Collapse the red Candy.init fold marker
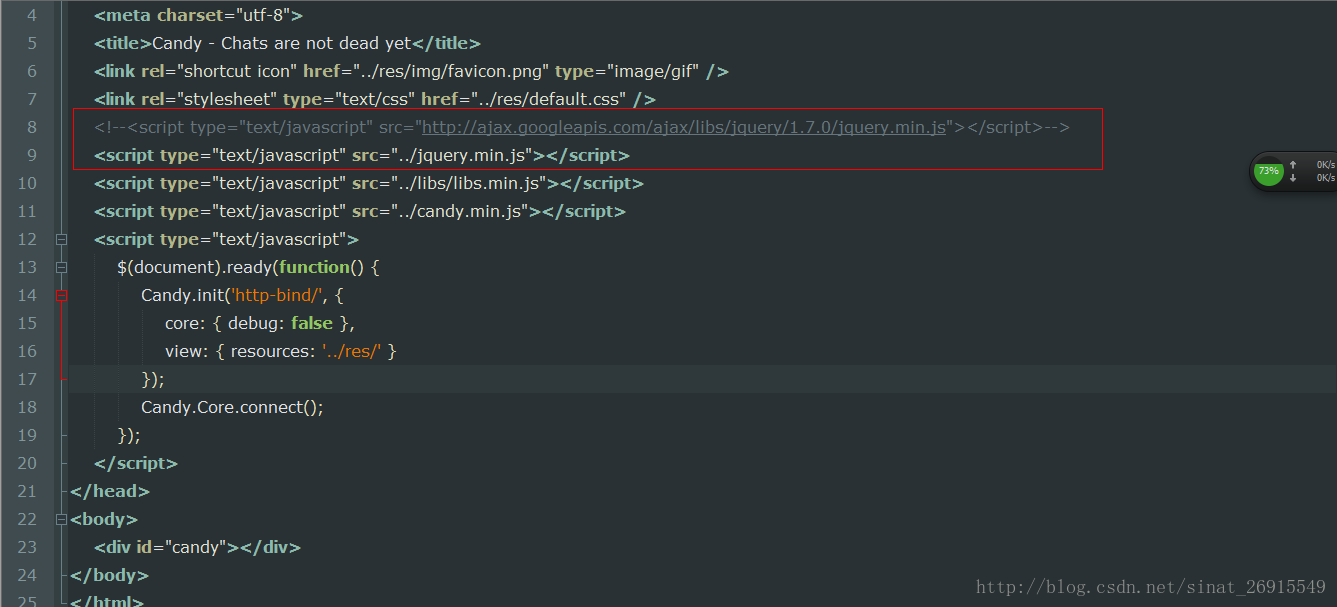This screenshot has width=1337, height=607. [61, 295]
